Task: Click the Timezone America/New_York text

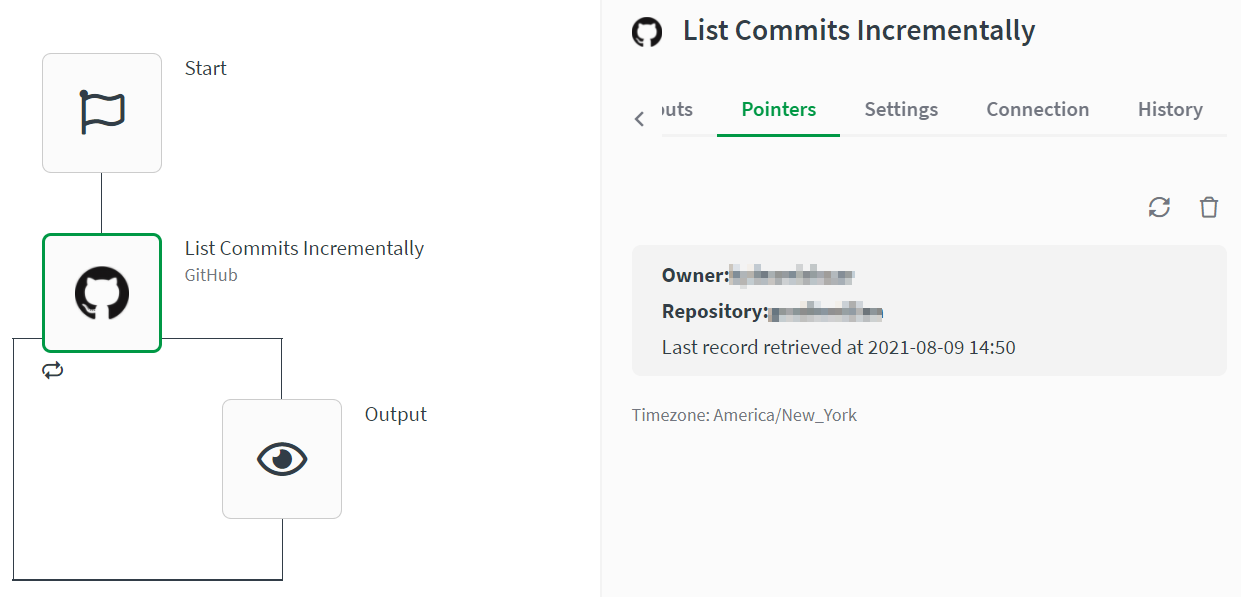Action: click(x=744, y=415)
